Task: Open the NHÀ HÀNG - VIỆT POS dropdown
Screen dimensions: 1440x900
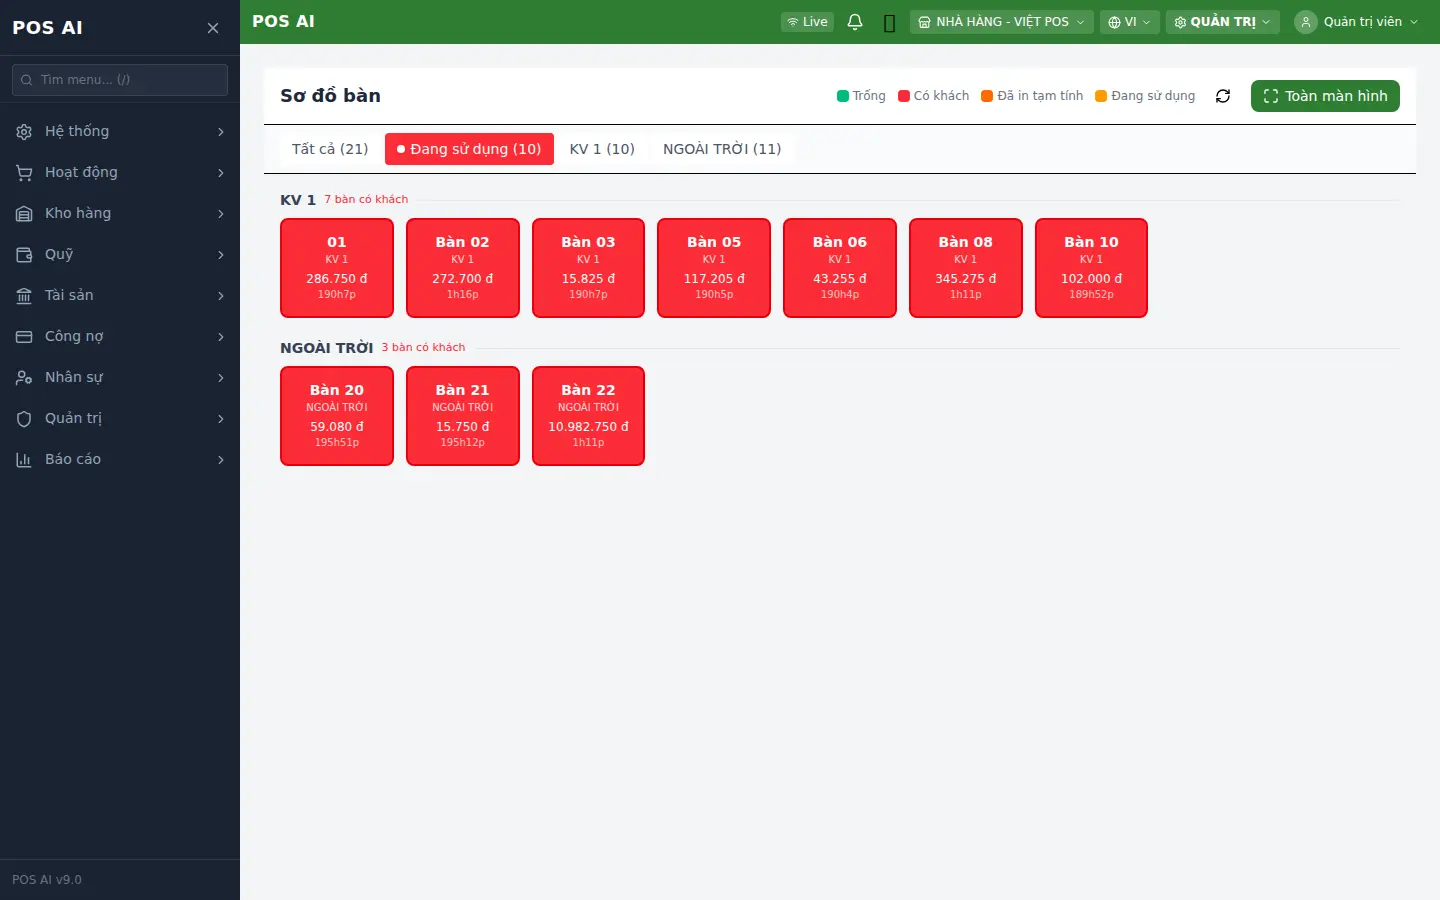Action: click(1001, 22)
